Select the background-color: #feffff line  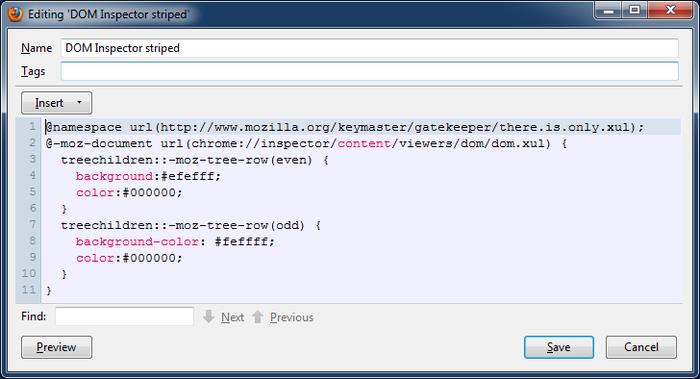[175, 242]
